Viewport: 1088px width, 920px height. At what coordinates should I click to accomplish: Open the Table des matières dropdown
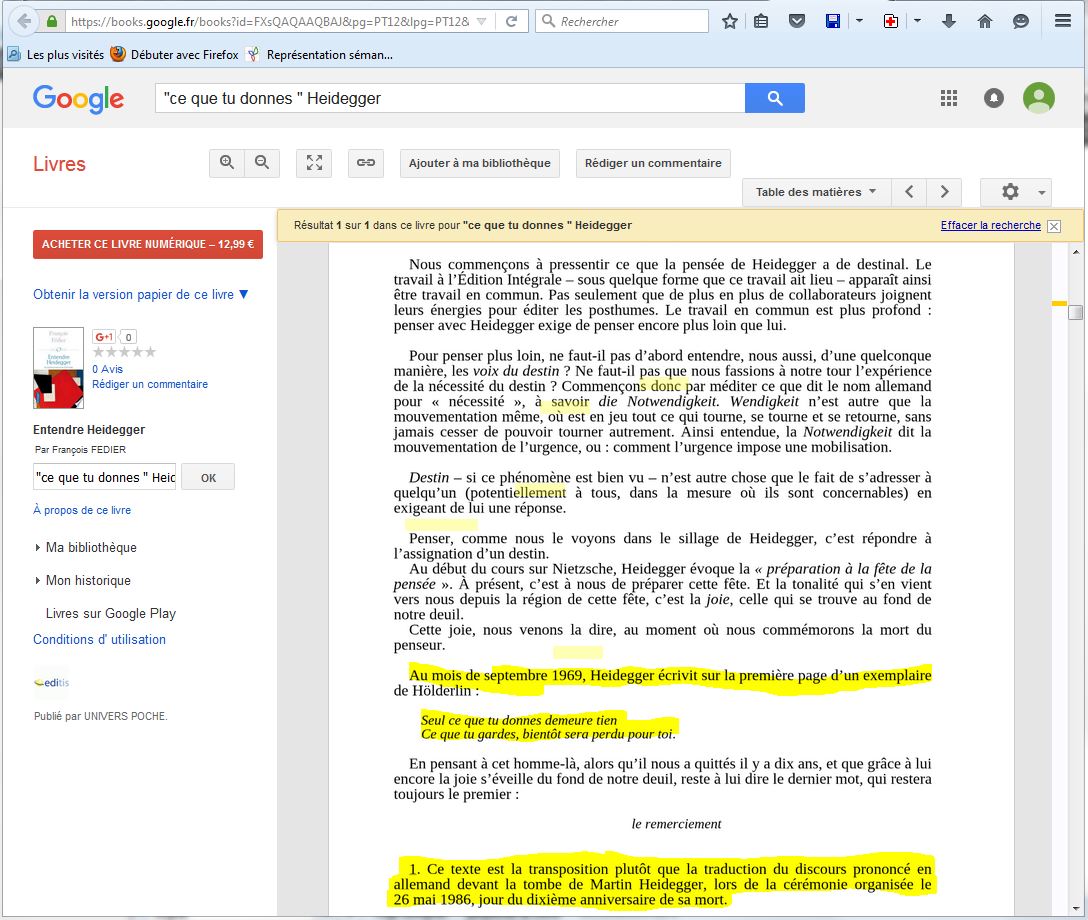click(815, 192)
